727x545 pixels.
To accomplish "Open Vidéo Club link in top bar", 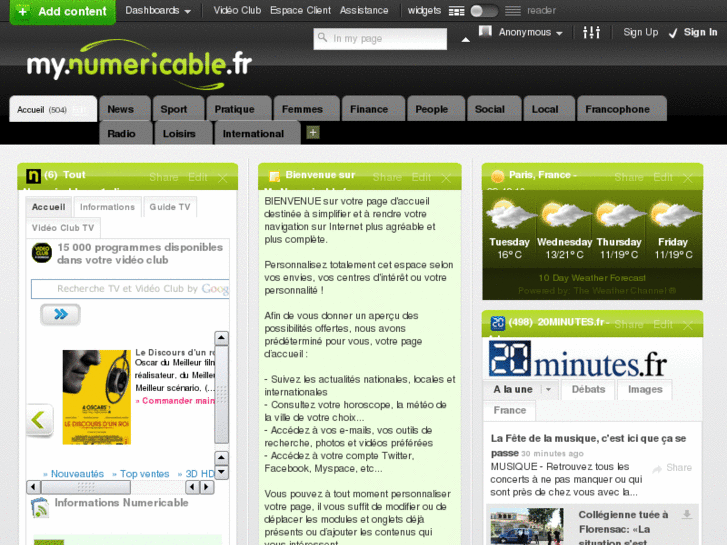I will [237, 10].
